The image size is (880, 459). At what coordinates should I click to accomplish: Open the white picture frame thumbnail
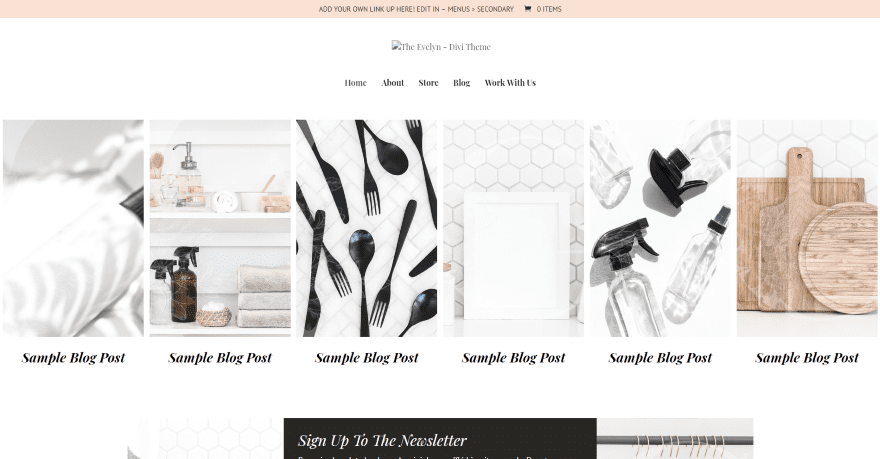[514, 228]
